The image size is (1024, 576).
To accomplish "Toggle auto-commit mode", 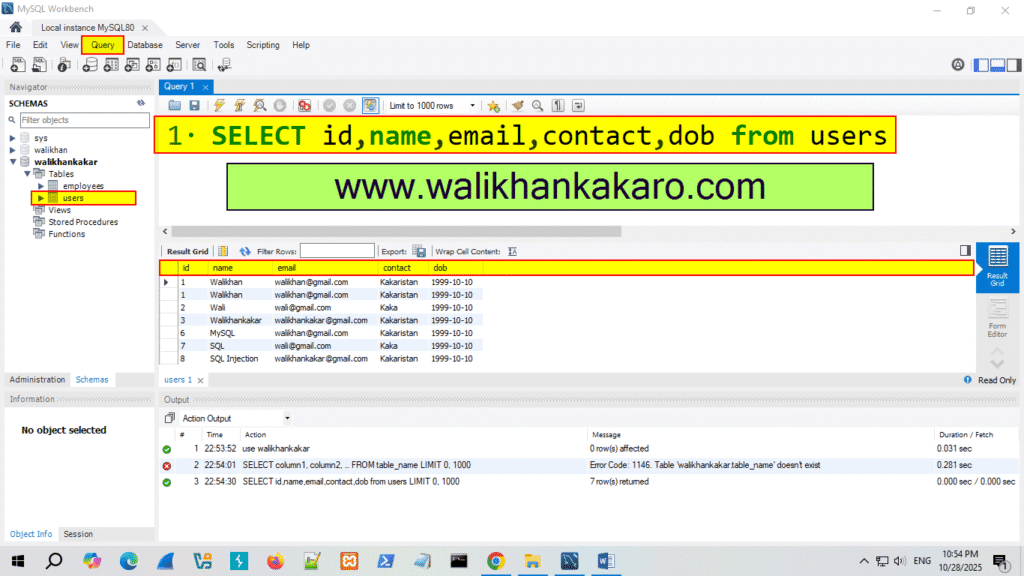I will [x=371, y=105].
